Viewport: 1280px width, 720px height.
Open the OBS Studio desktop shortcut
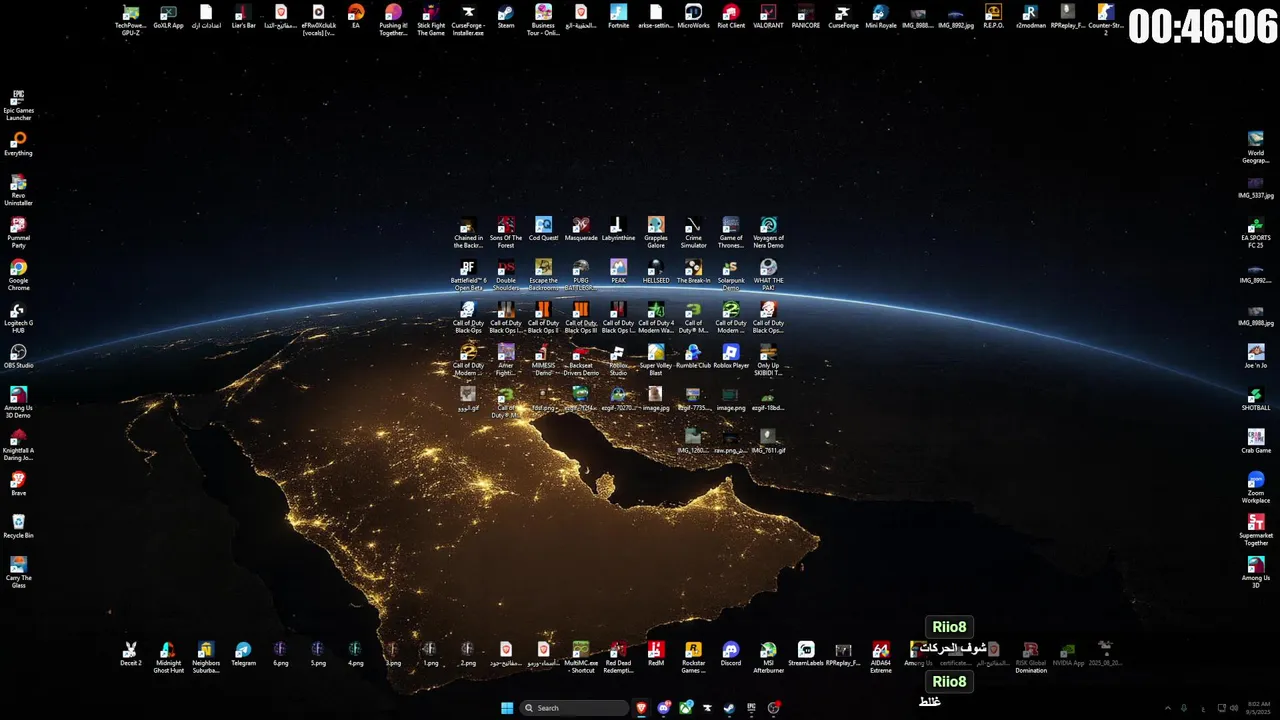click(x=18, y=357)
